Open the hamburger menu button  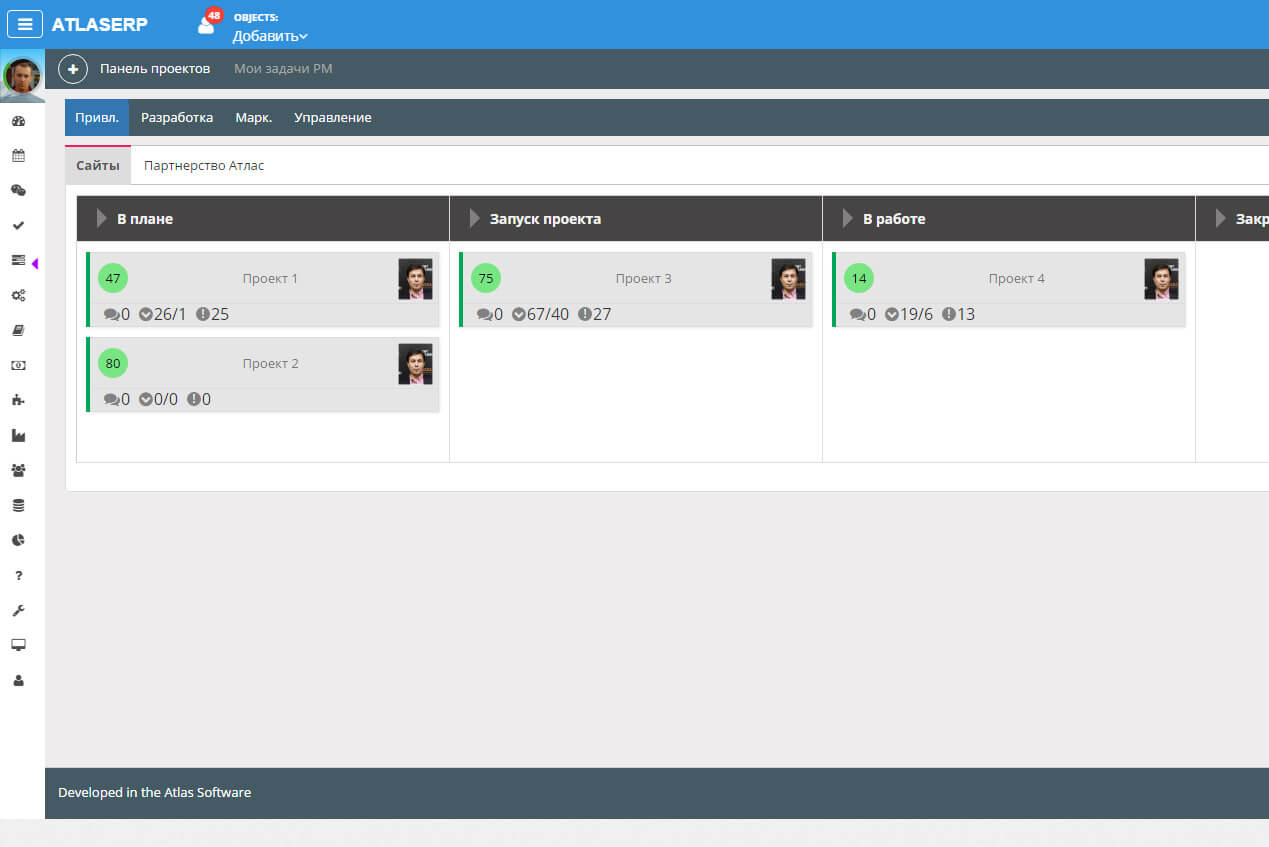[x=25, y=24]
